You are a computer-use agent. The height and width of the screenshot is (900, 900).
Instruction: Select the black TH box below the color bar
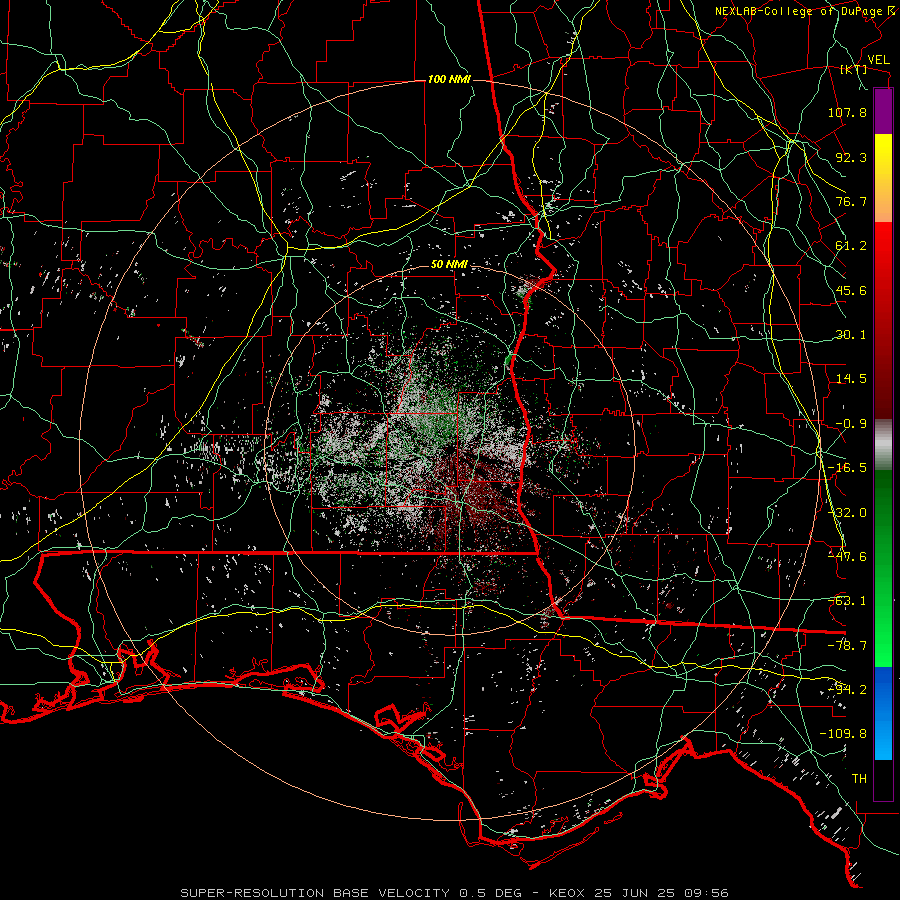point(883,780)
